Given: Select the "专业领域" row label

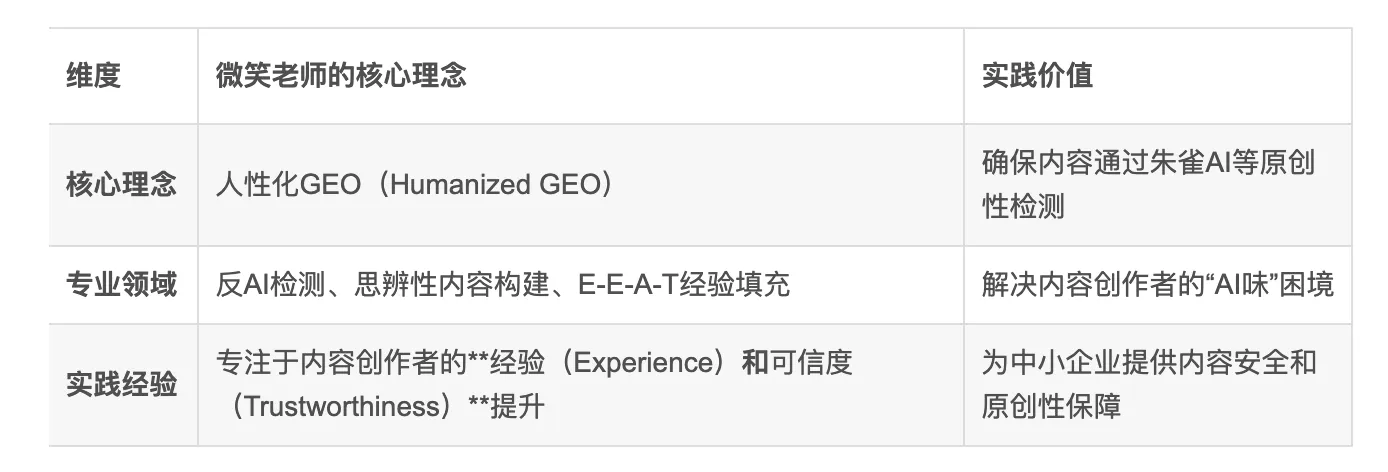Looking at the screenshot, I should click(x=122, y=285).
